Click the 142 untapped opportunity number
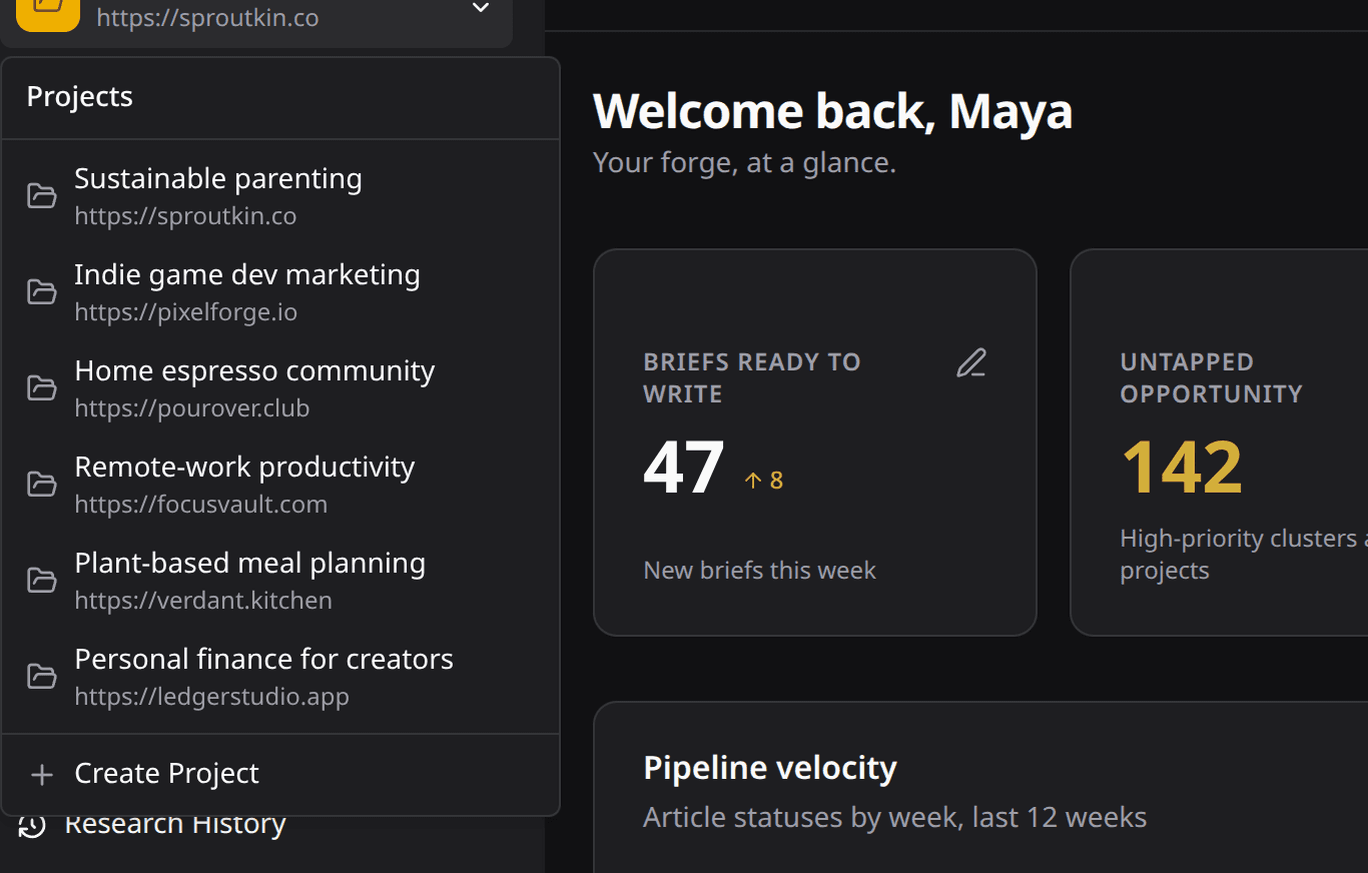 (1182, 467)
